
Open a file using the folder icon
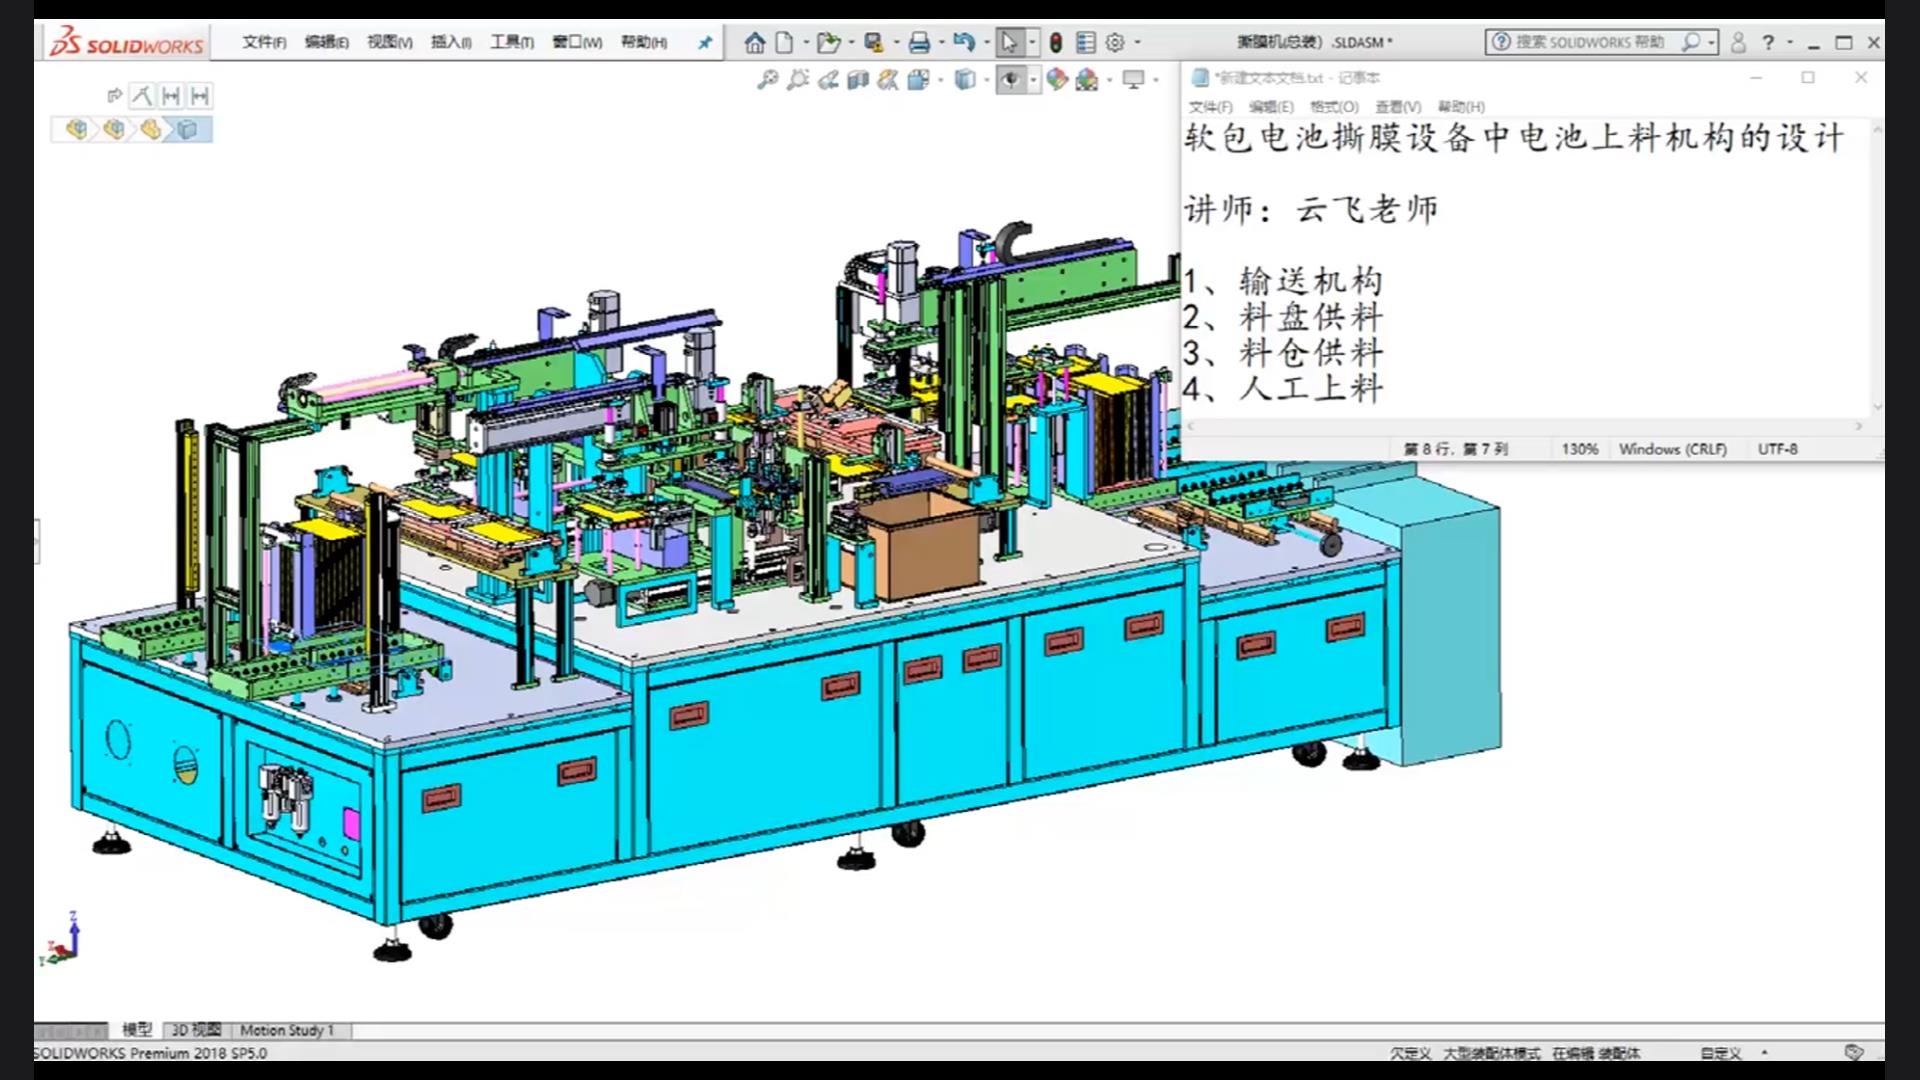point(827,42)
